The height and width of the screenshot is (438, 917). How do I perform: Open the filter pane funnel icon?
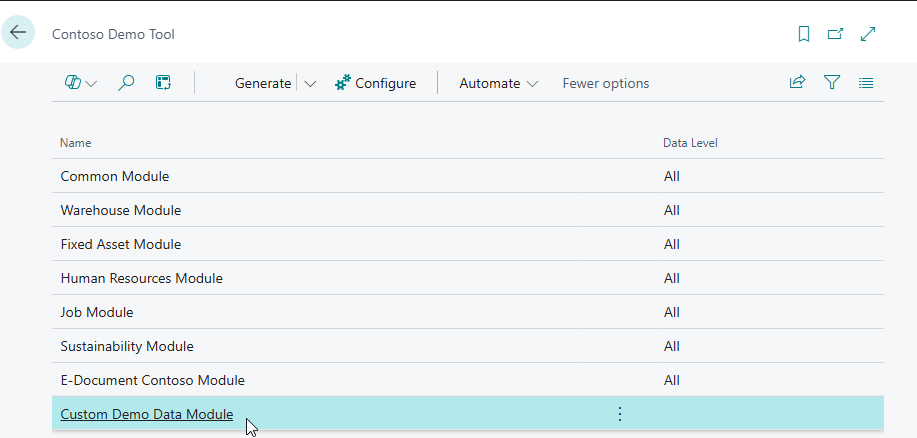[x=832, y=82]
